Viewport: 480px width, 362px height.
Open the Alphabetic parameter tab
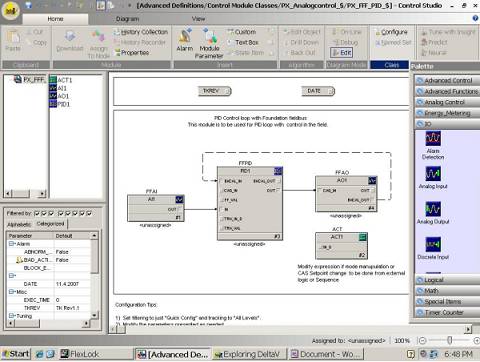click(19, 225)
